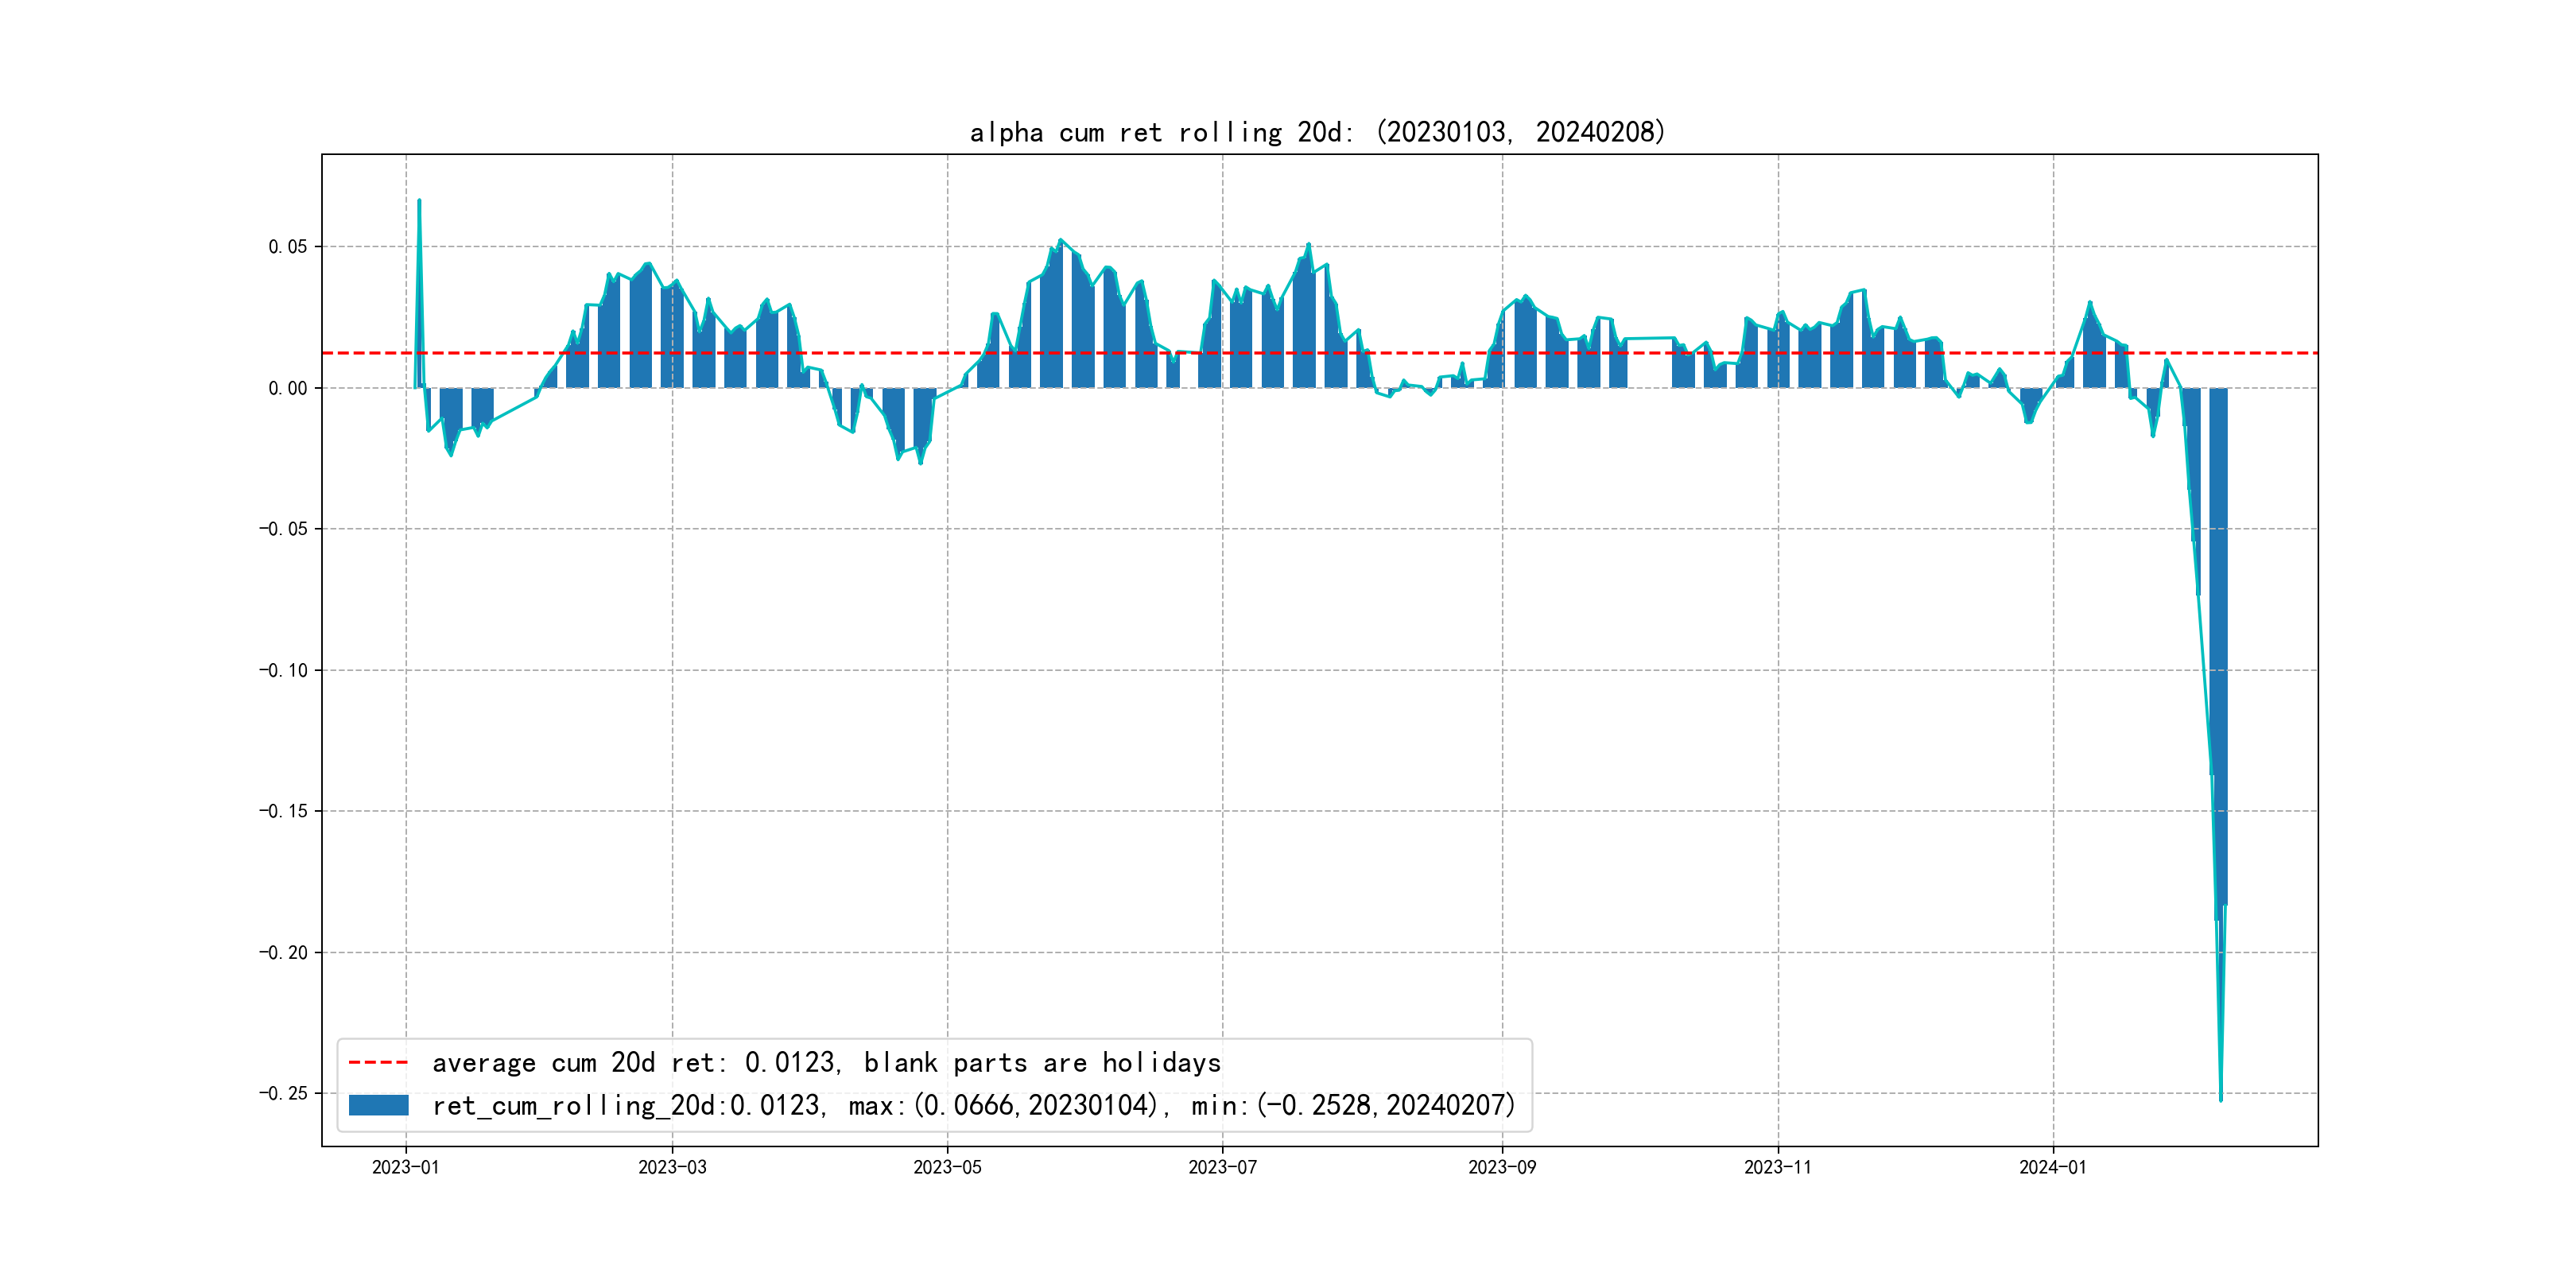Click the 0.05 y-axis tick label
2576x1288 pixels.
pos(287,247)
